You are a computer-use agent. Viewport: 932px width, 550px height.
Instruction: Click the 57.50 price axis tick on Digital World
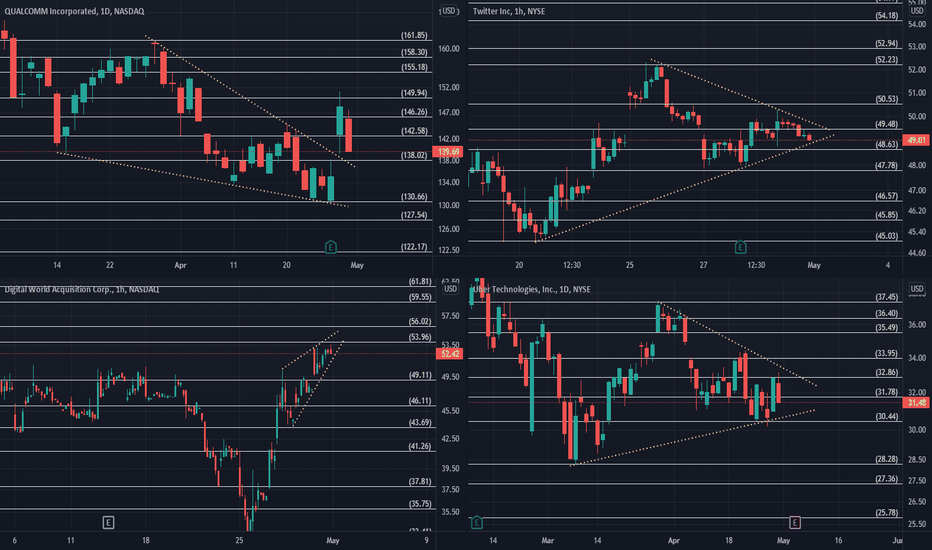pos(450,316)
